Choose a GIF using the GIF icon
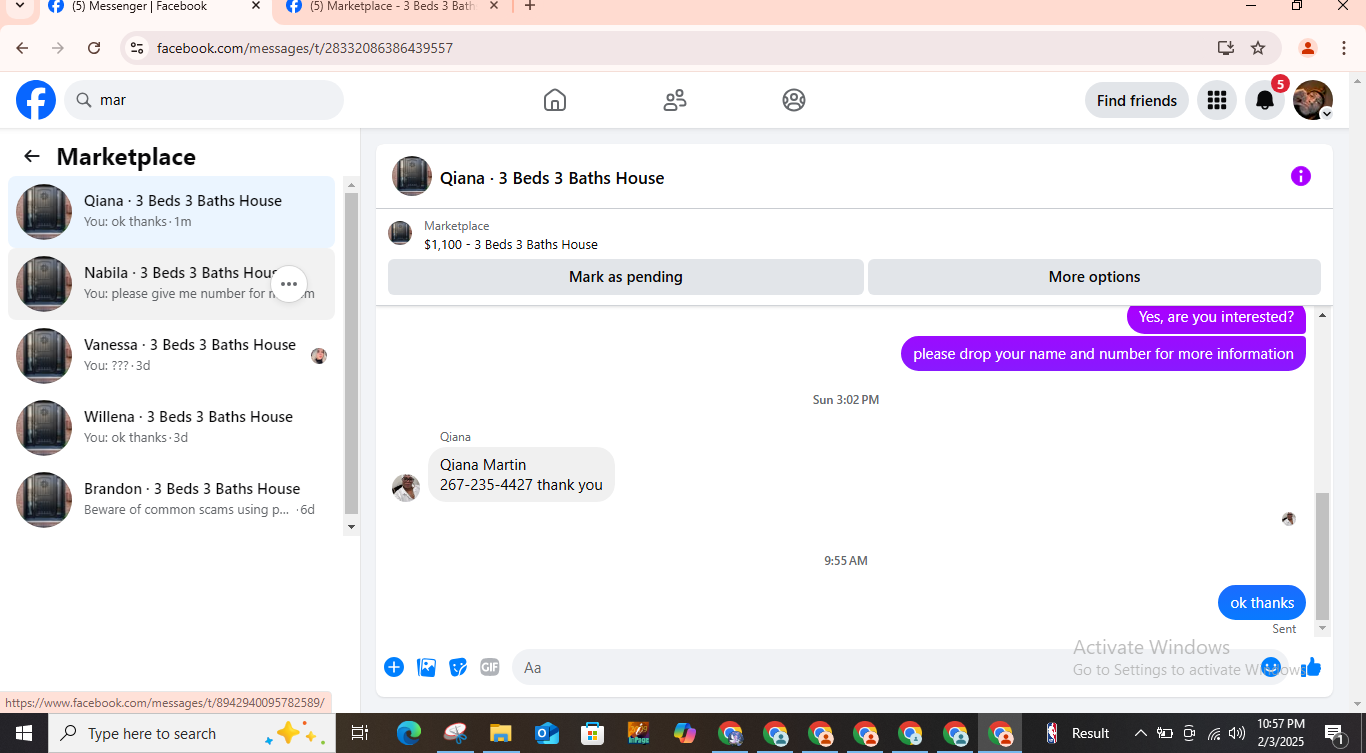Screen dimensions: 1366x753 (490, 667)
